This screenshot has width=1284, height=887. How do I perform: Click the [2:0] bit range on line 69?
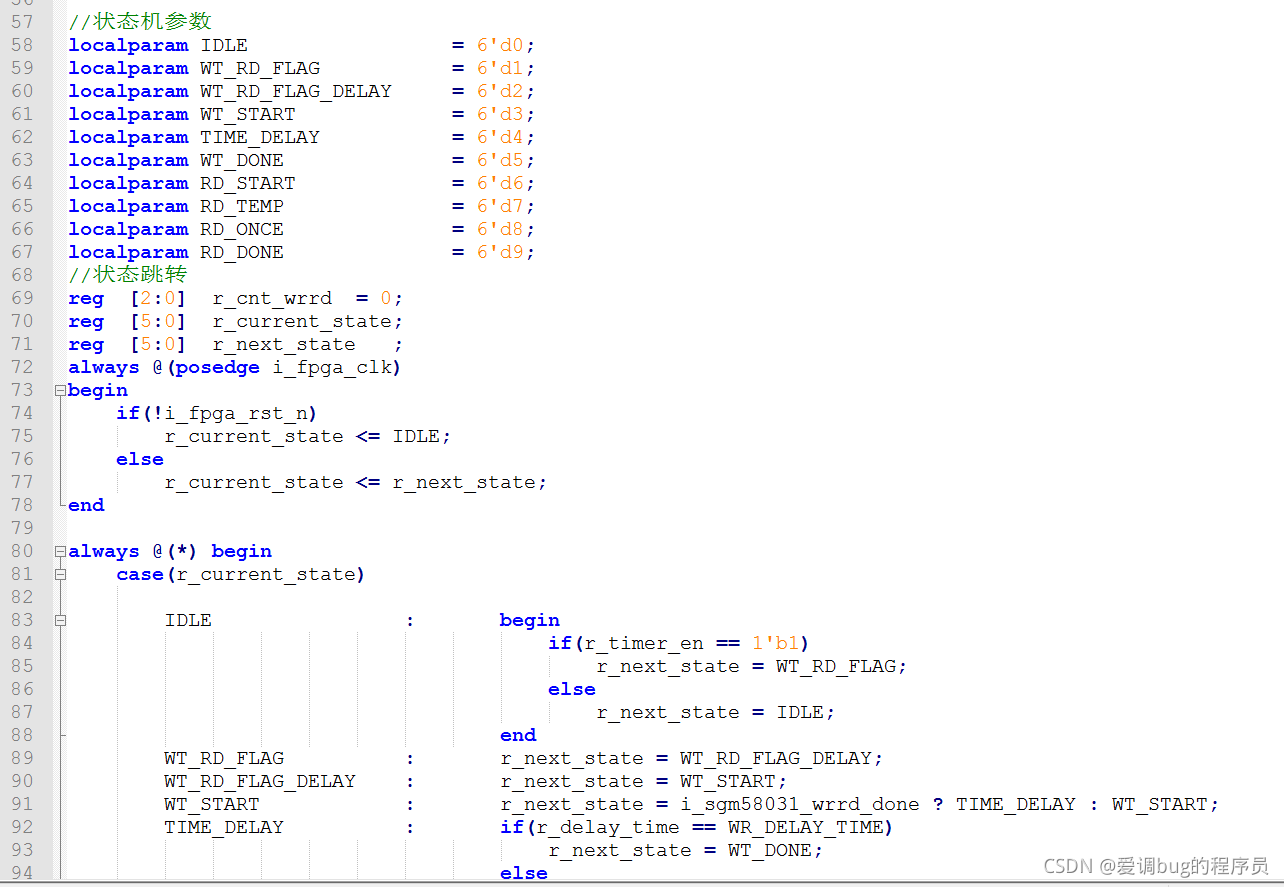click(x=158, y=298)
